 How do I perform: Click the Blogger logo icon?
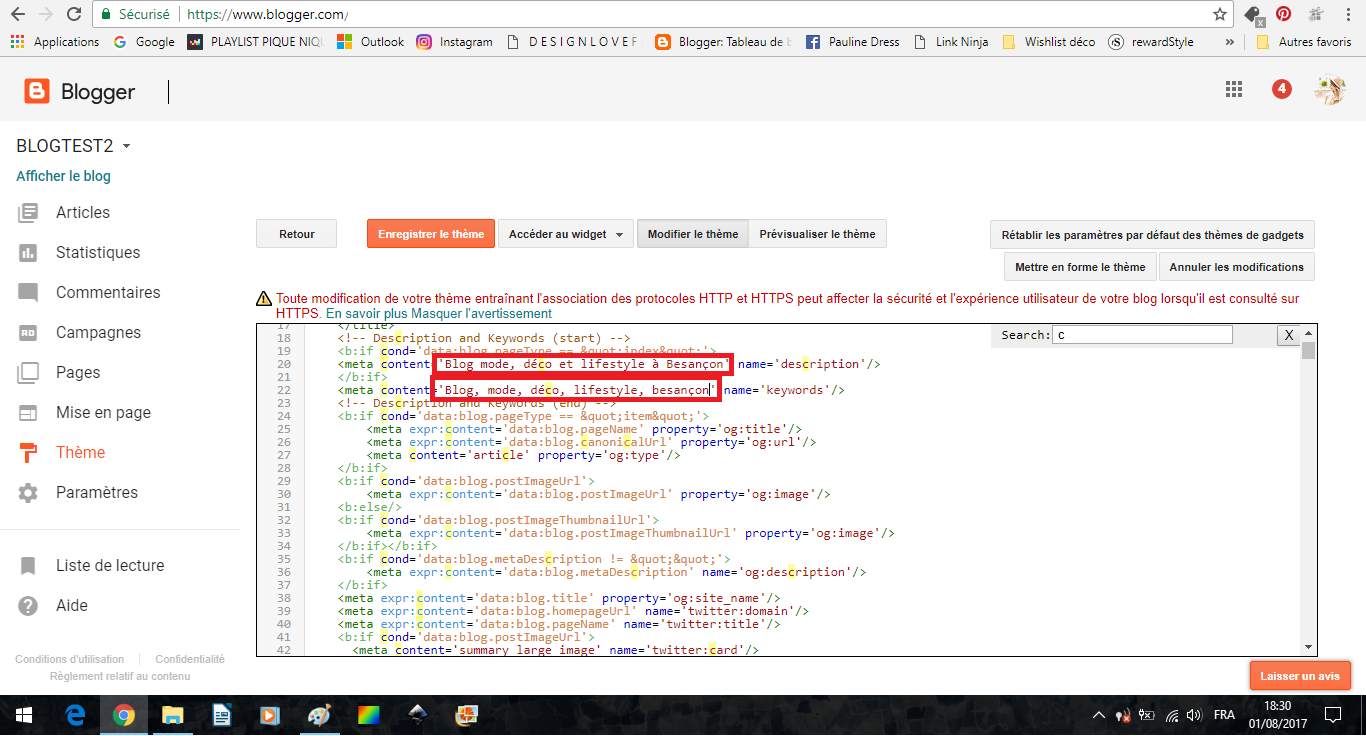pos(37,92)
